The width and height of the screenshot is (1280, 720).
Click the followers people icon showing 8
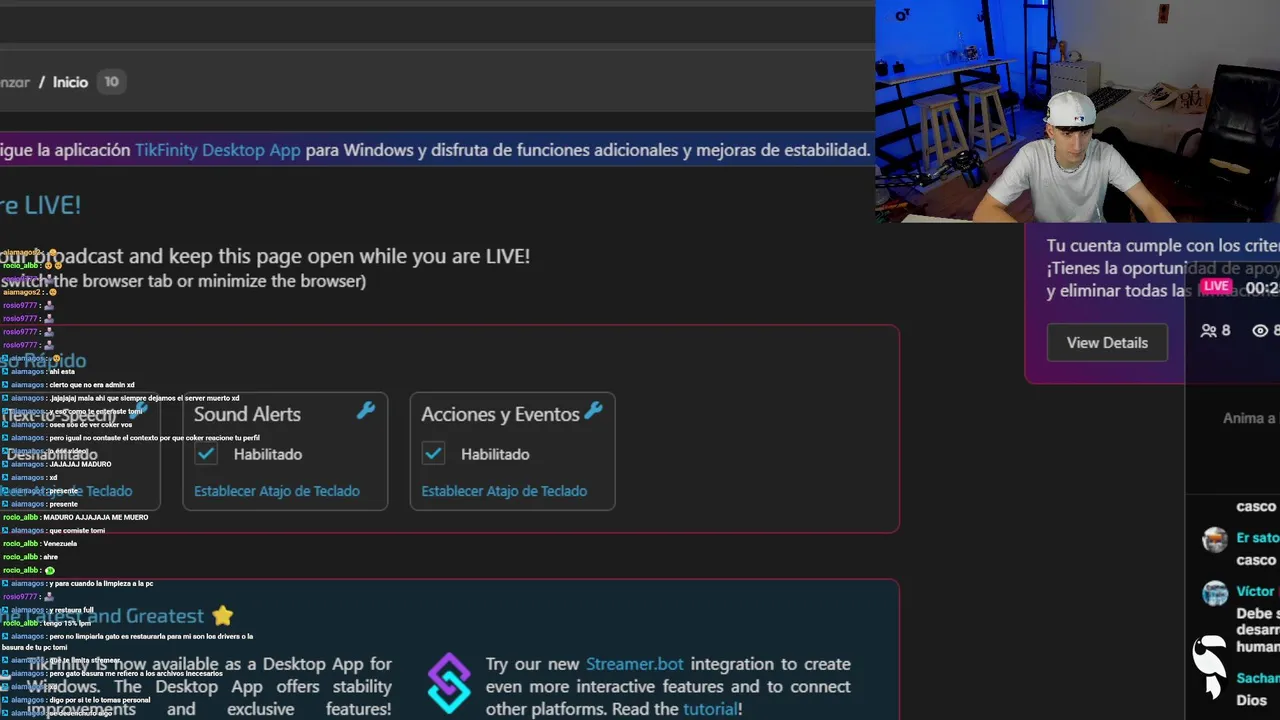click(x=1209, y=330)
